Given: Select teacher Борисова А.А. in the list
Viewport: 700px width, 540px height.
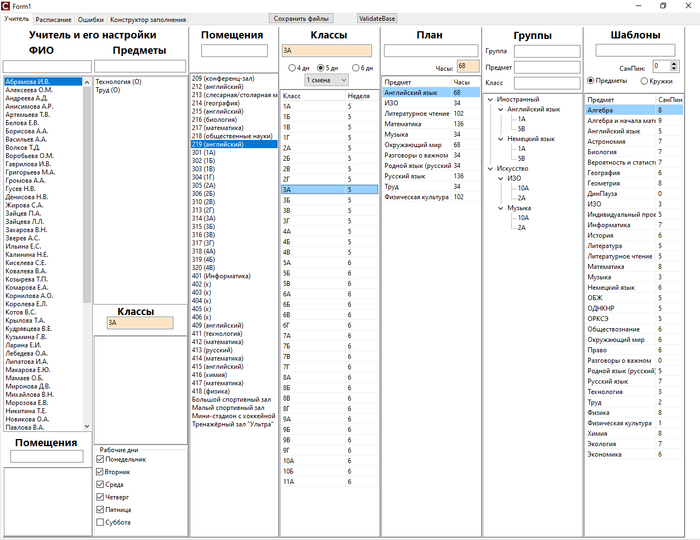Looking at the screenshot, I should [x=27, y=131].
